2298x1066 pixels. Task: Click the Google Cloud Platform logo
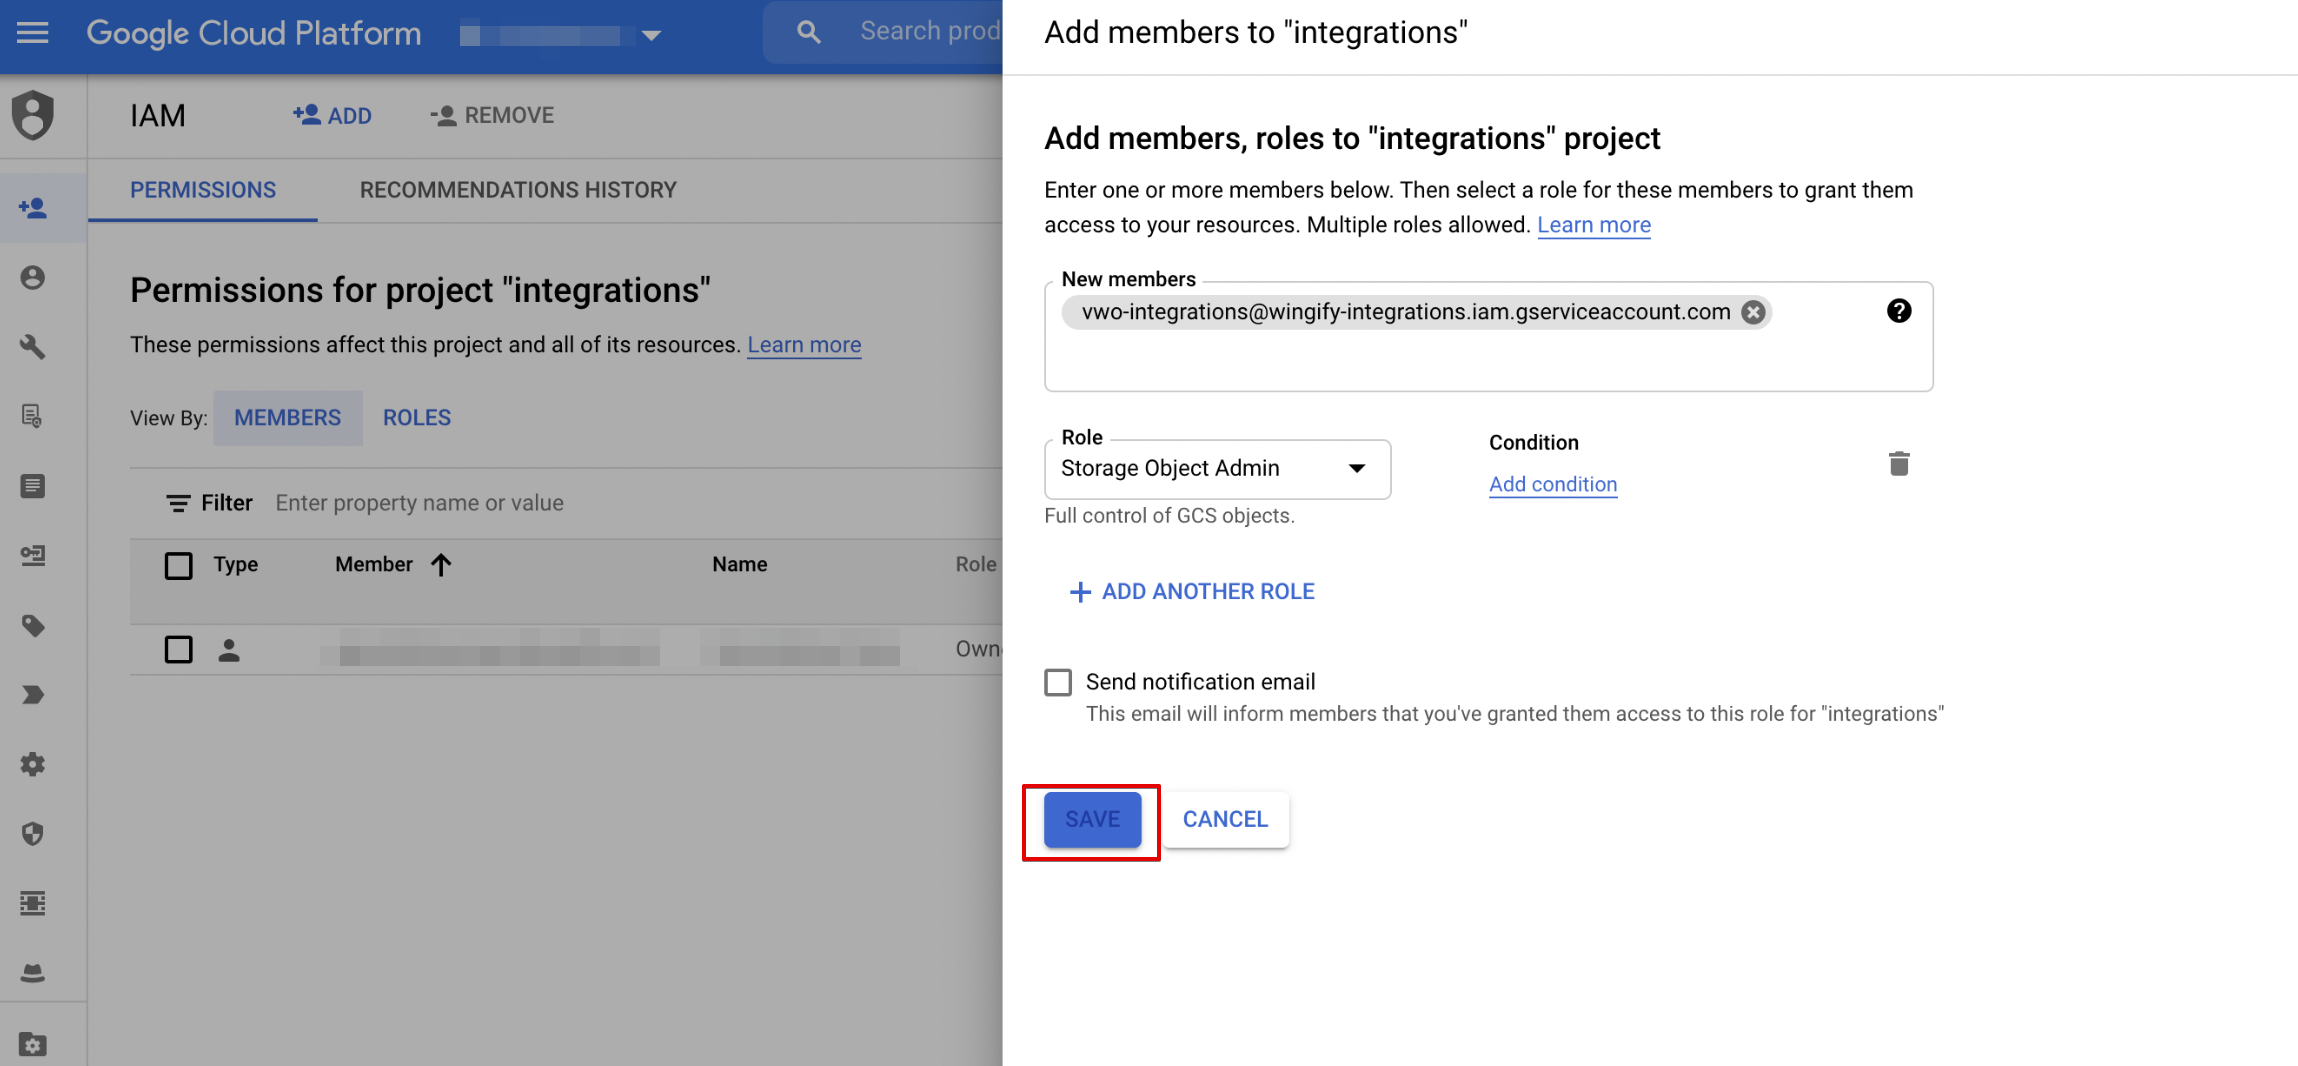click(x=254, y=33)
